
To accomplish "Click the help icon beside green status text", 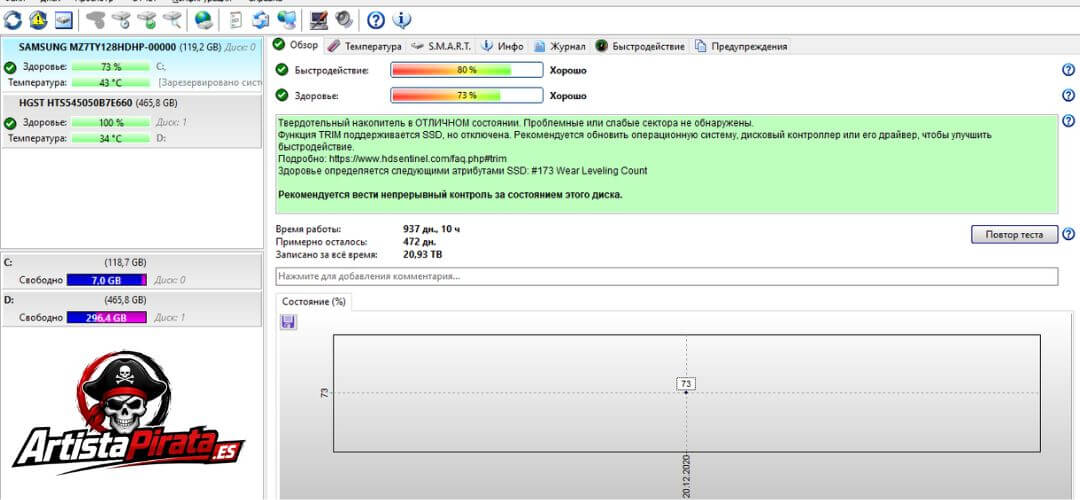I will [x=1068, y=121].
